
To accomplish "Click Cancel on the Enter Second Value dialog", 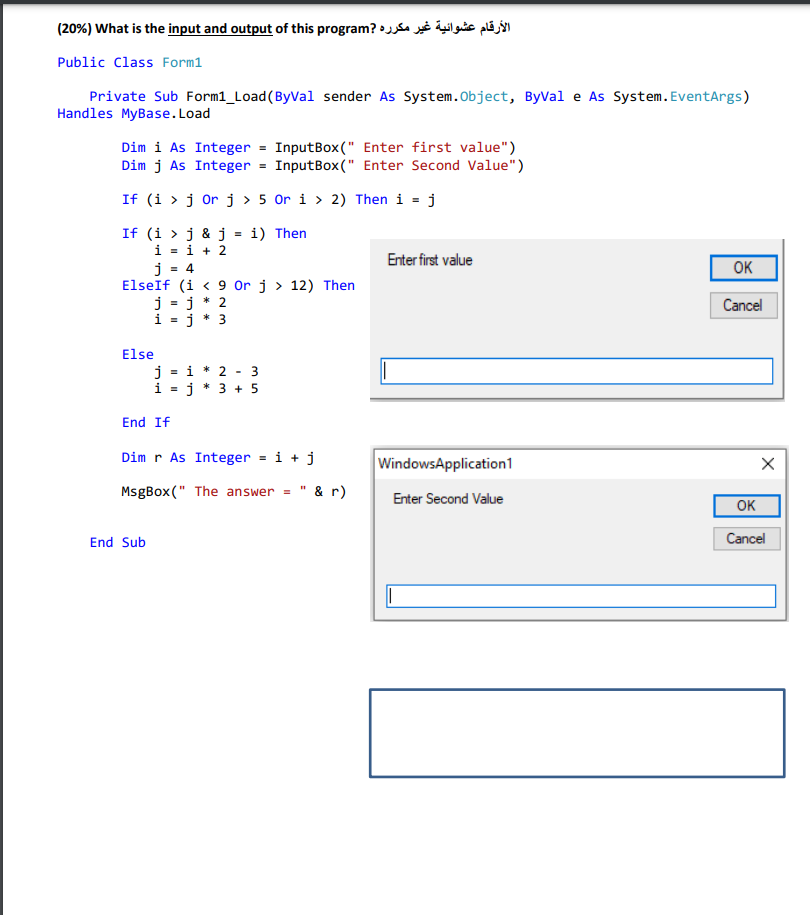I will tap(746, 538).
